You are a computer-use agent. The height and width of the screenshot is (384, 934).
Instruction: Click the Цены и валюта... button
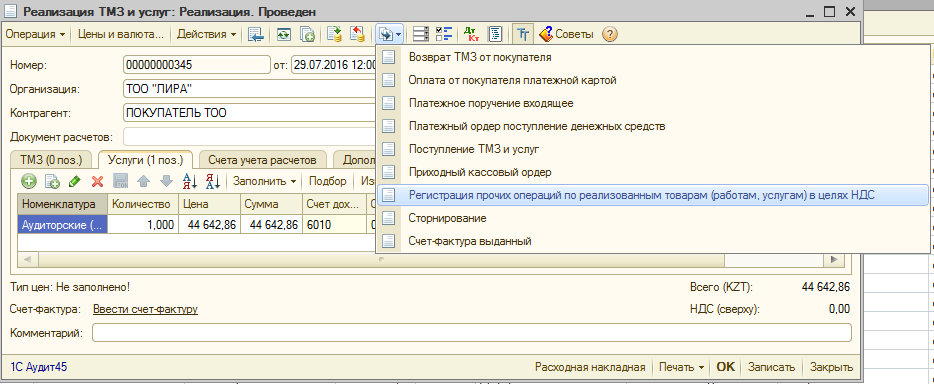point(121,34)
